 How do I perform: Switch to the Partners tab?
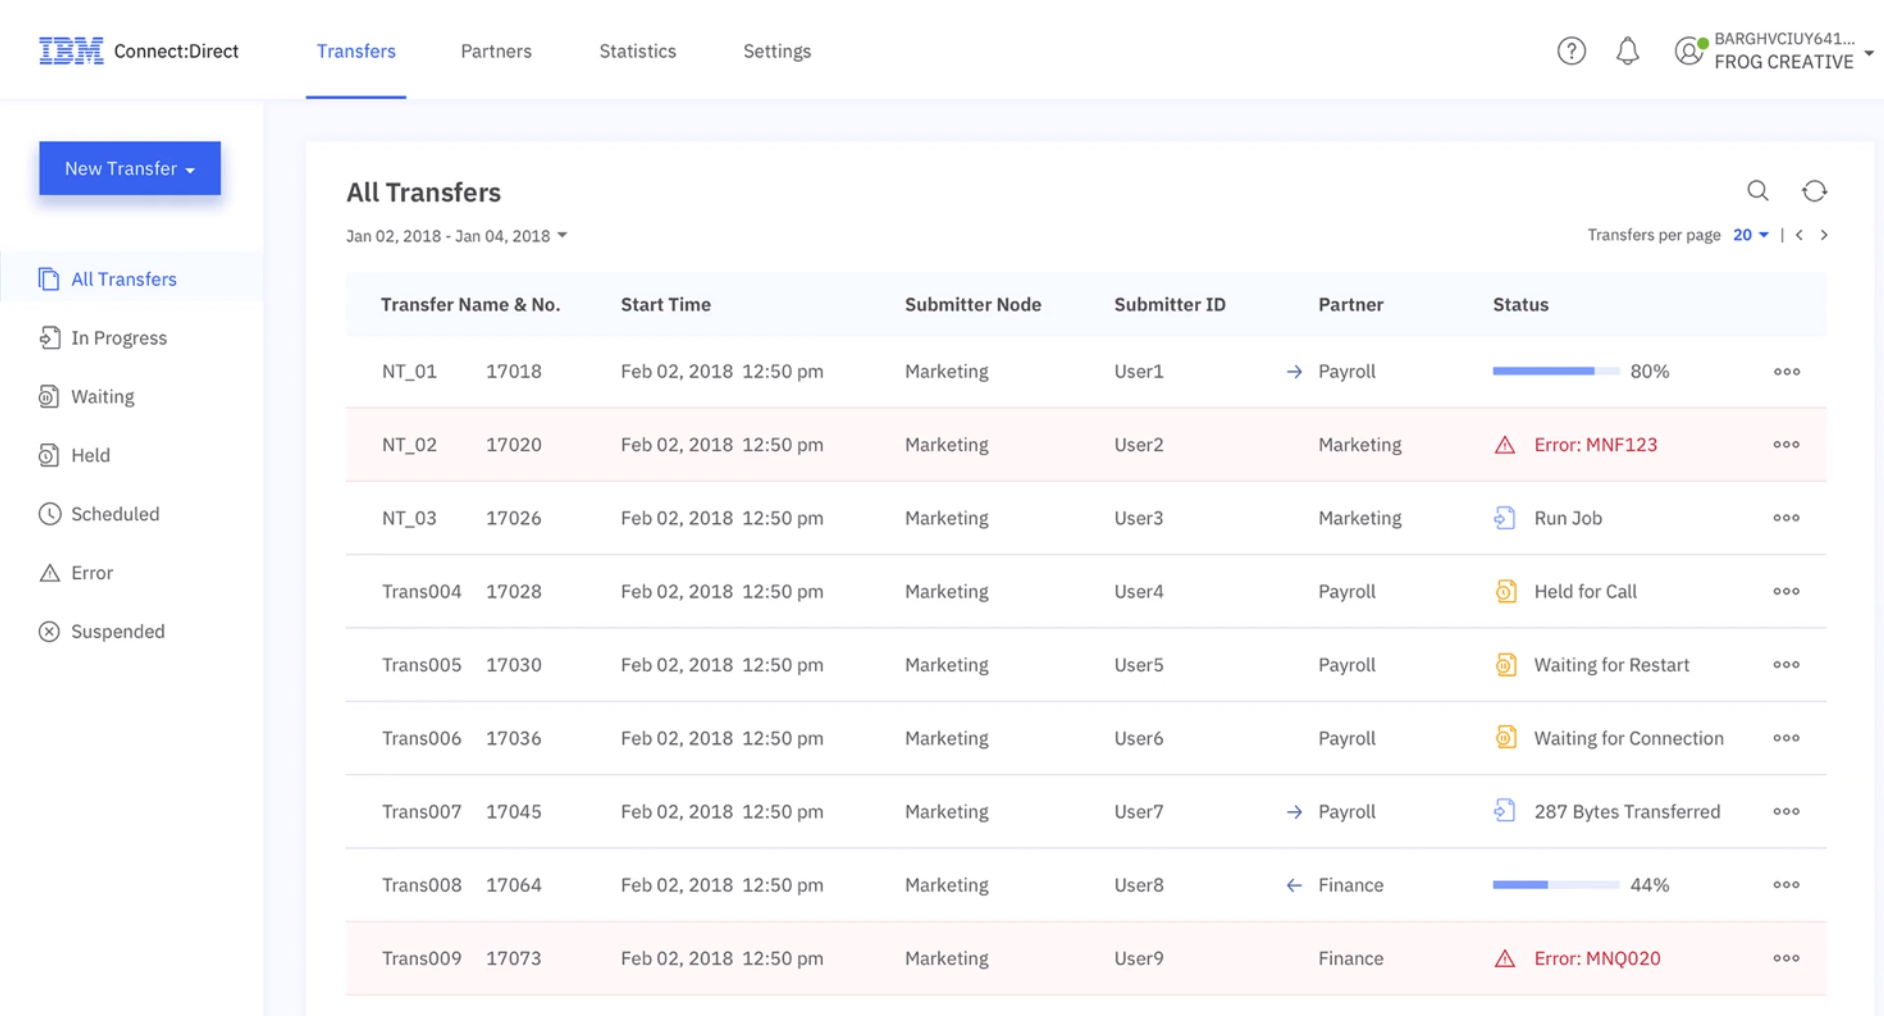pyautogui.click(x=496, y=51)
